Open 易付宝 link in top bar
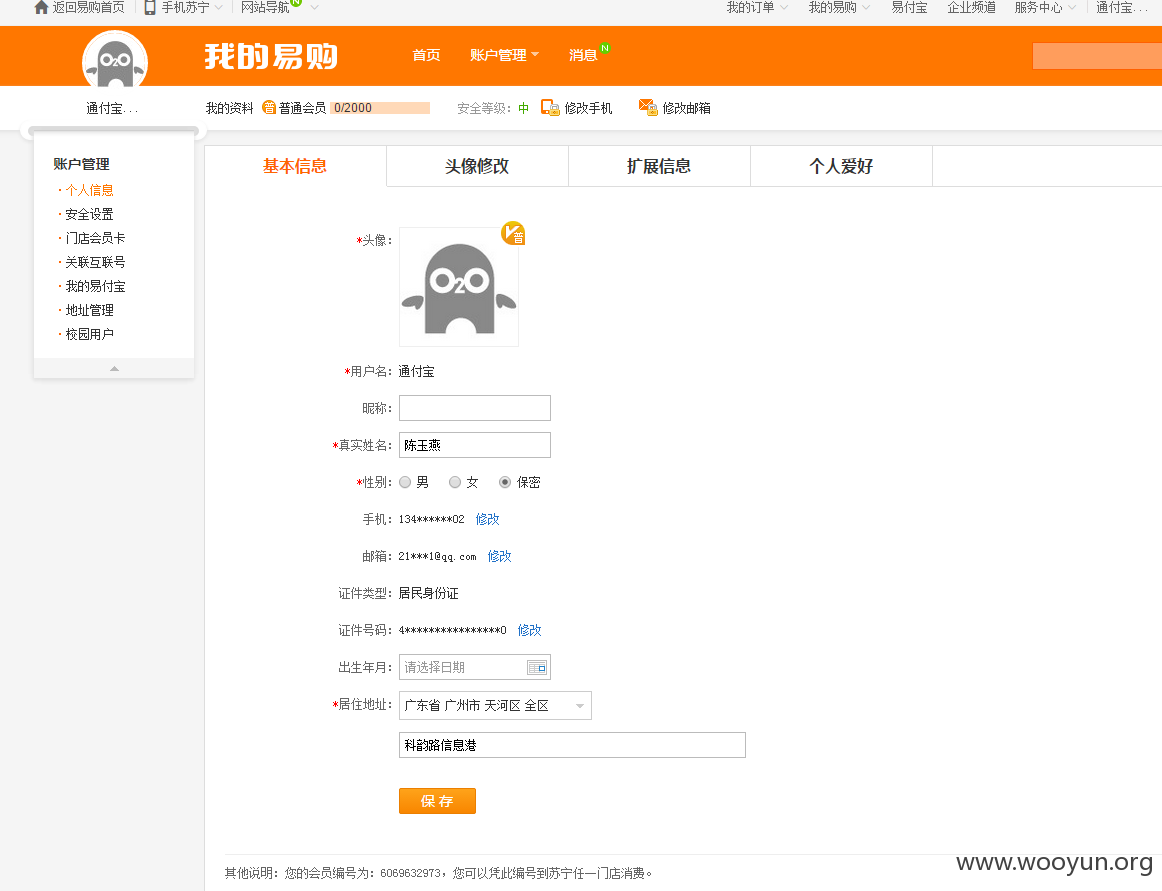This screenshot has width=1162, height=891. [x=909, y=7]
